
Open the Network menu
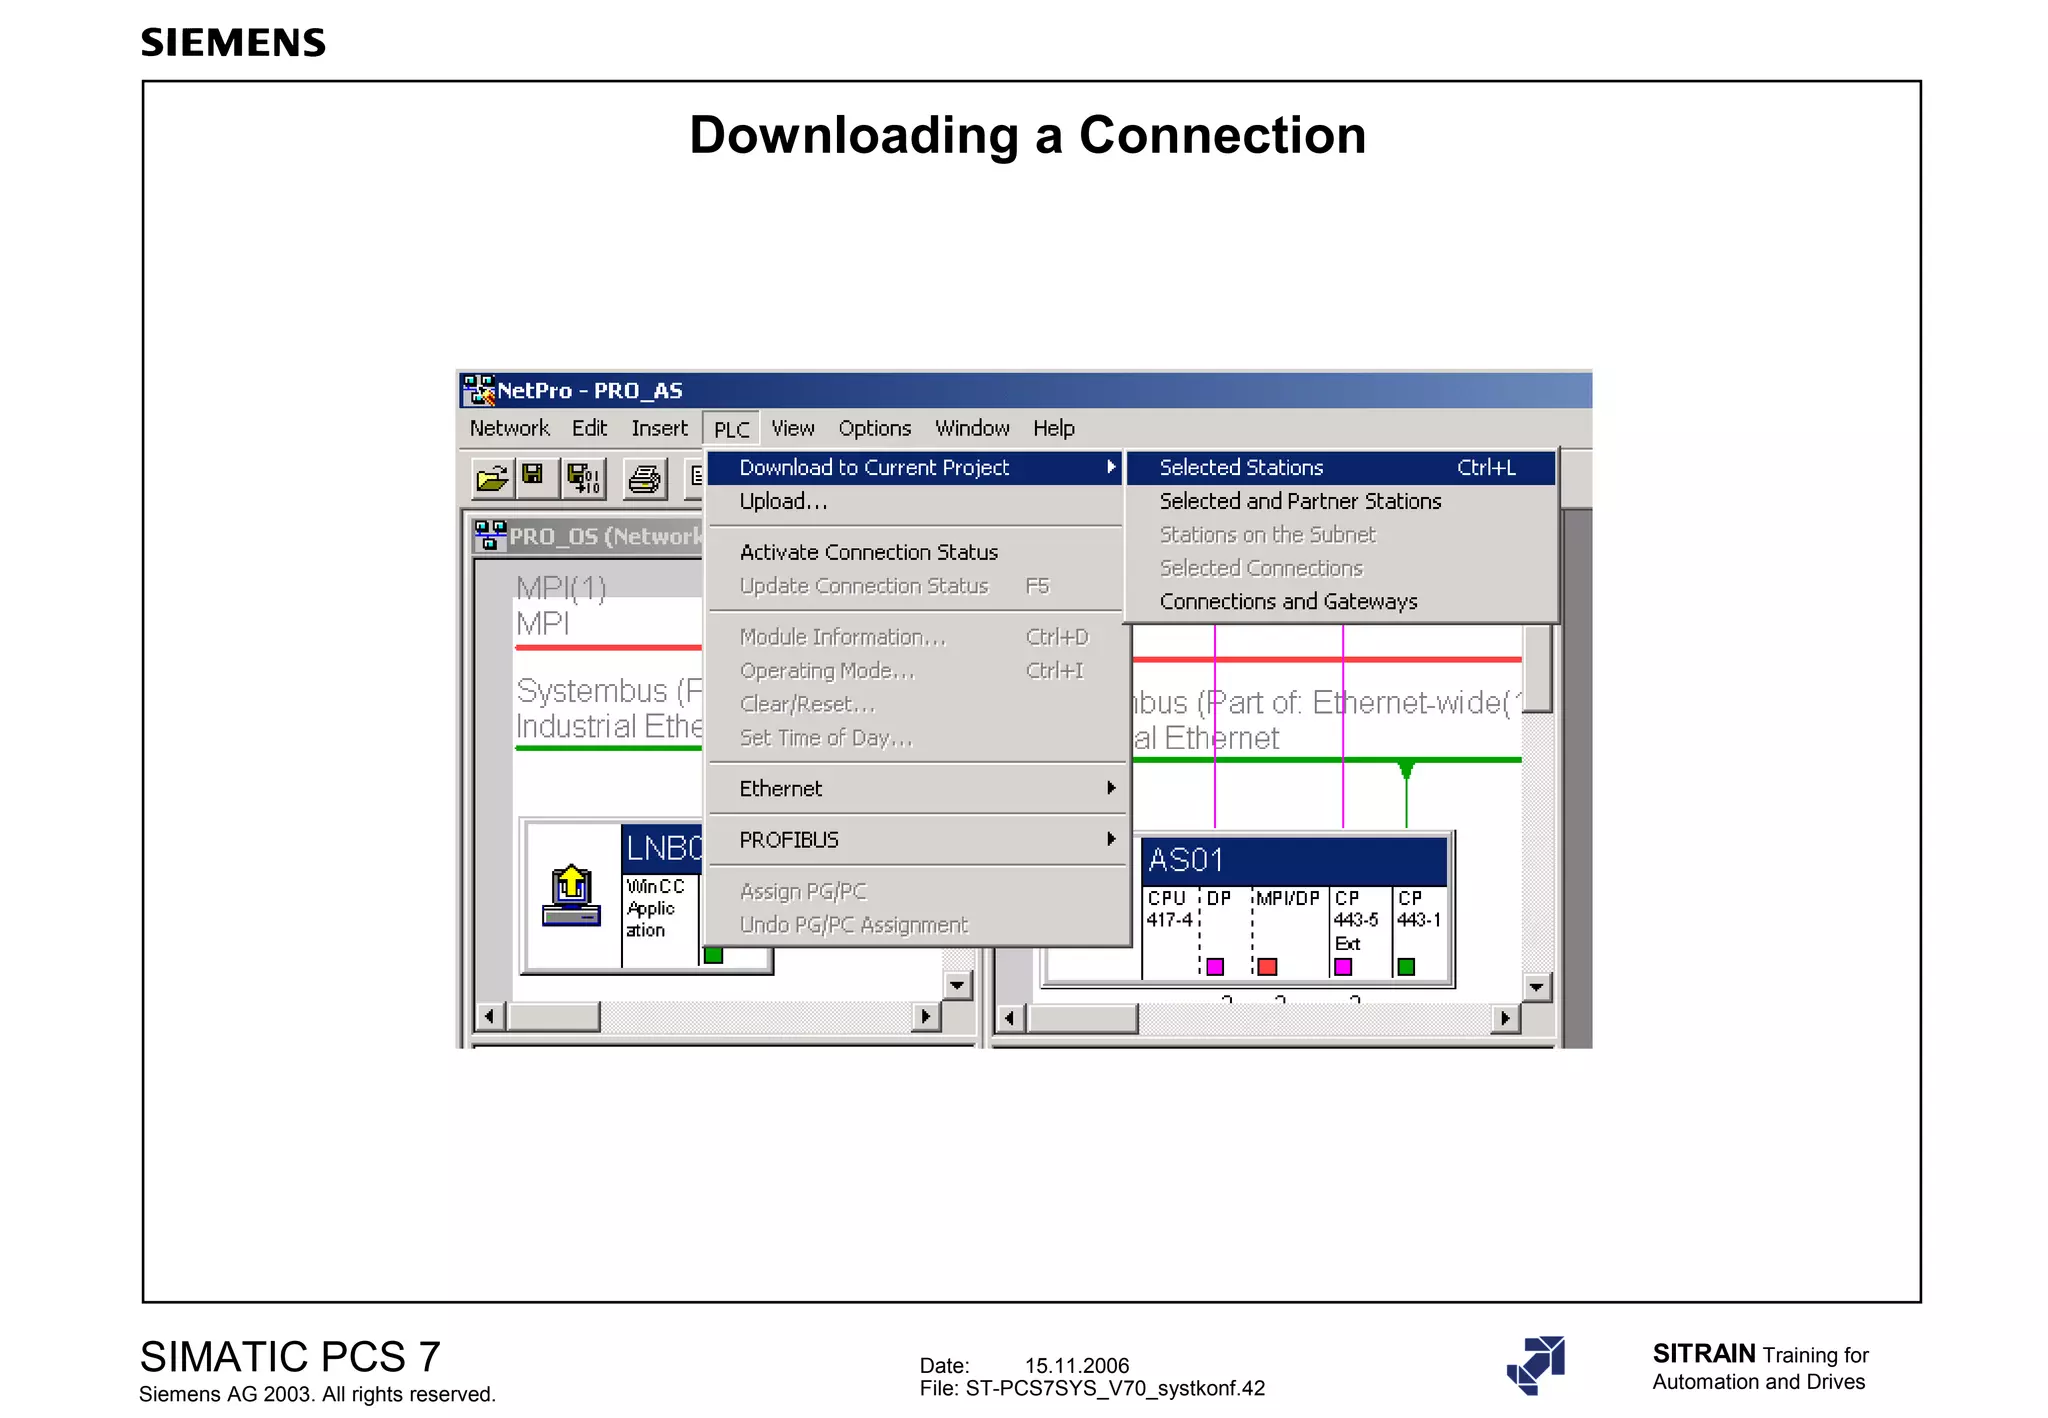(509, 428)
